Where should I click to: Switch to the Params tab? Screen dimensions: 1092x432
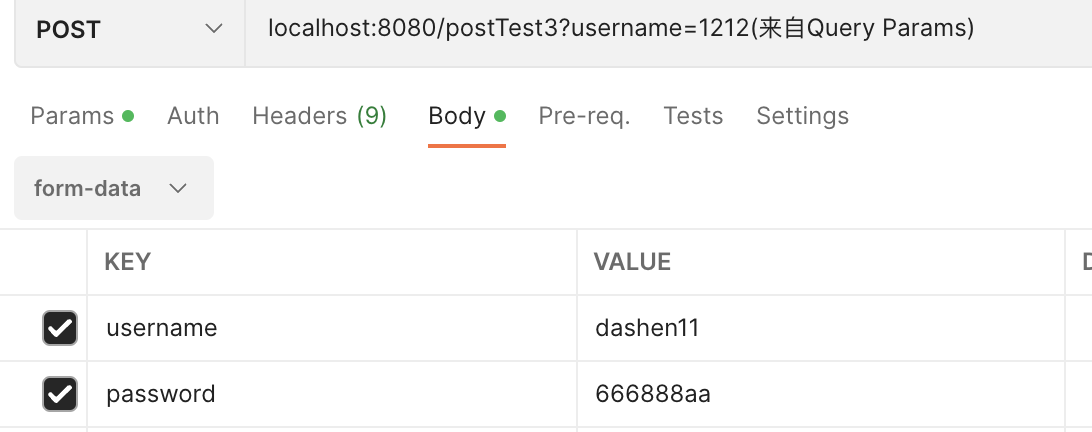[72, 116]
